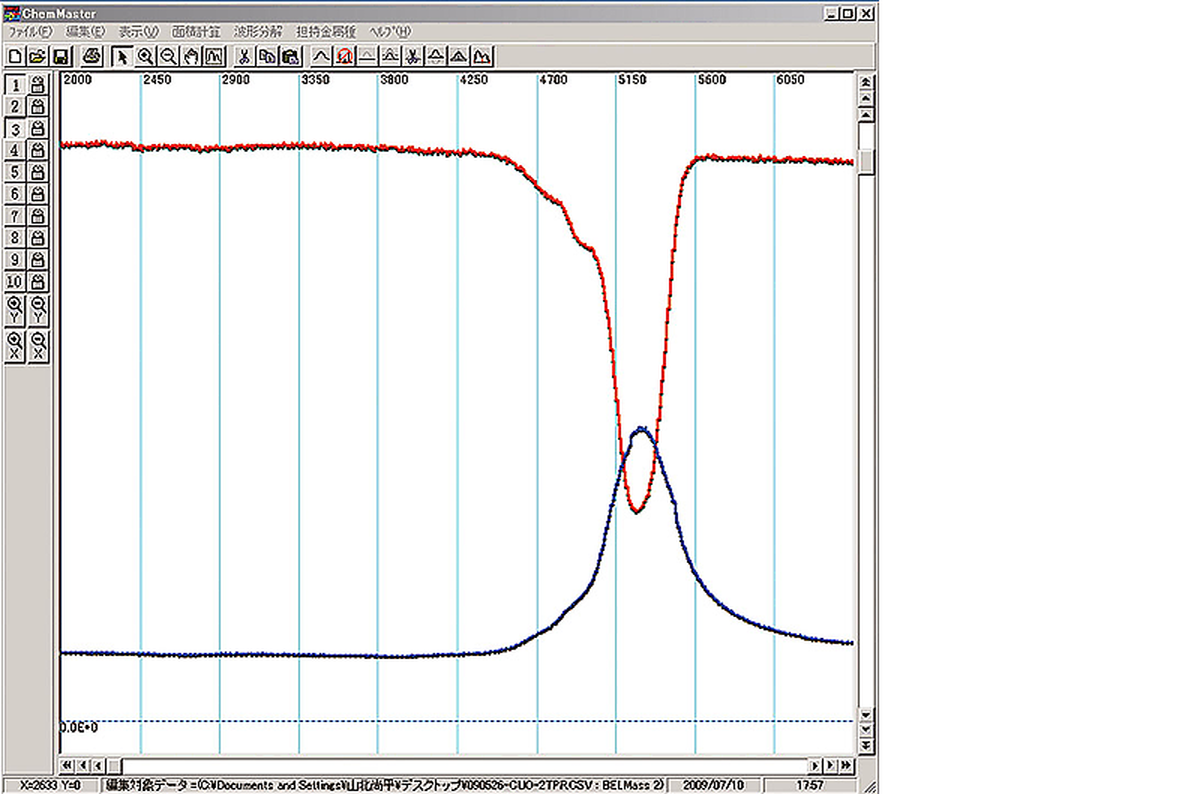This screenshot has width=1200, height=794.
Task: Select the single peak curve tool
Action: (321, 56)
